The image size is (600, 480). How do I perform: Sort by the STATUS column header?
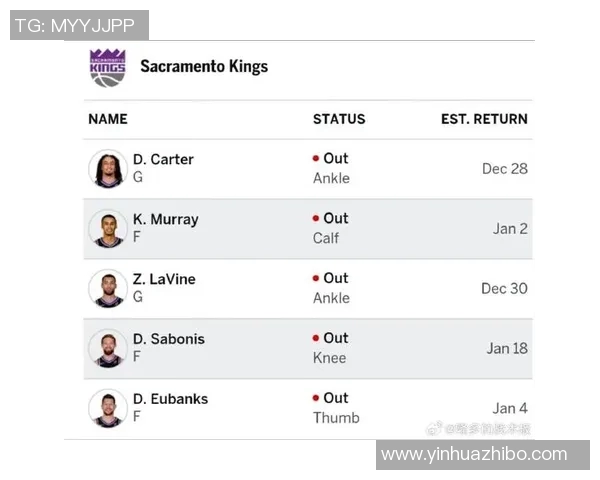(x=339, y=119)
